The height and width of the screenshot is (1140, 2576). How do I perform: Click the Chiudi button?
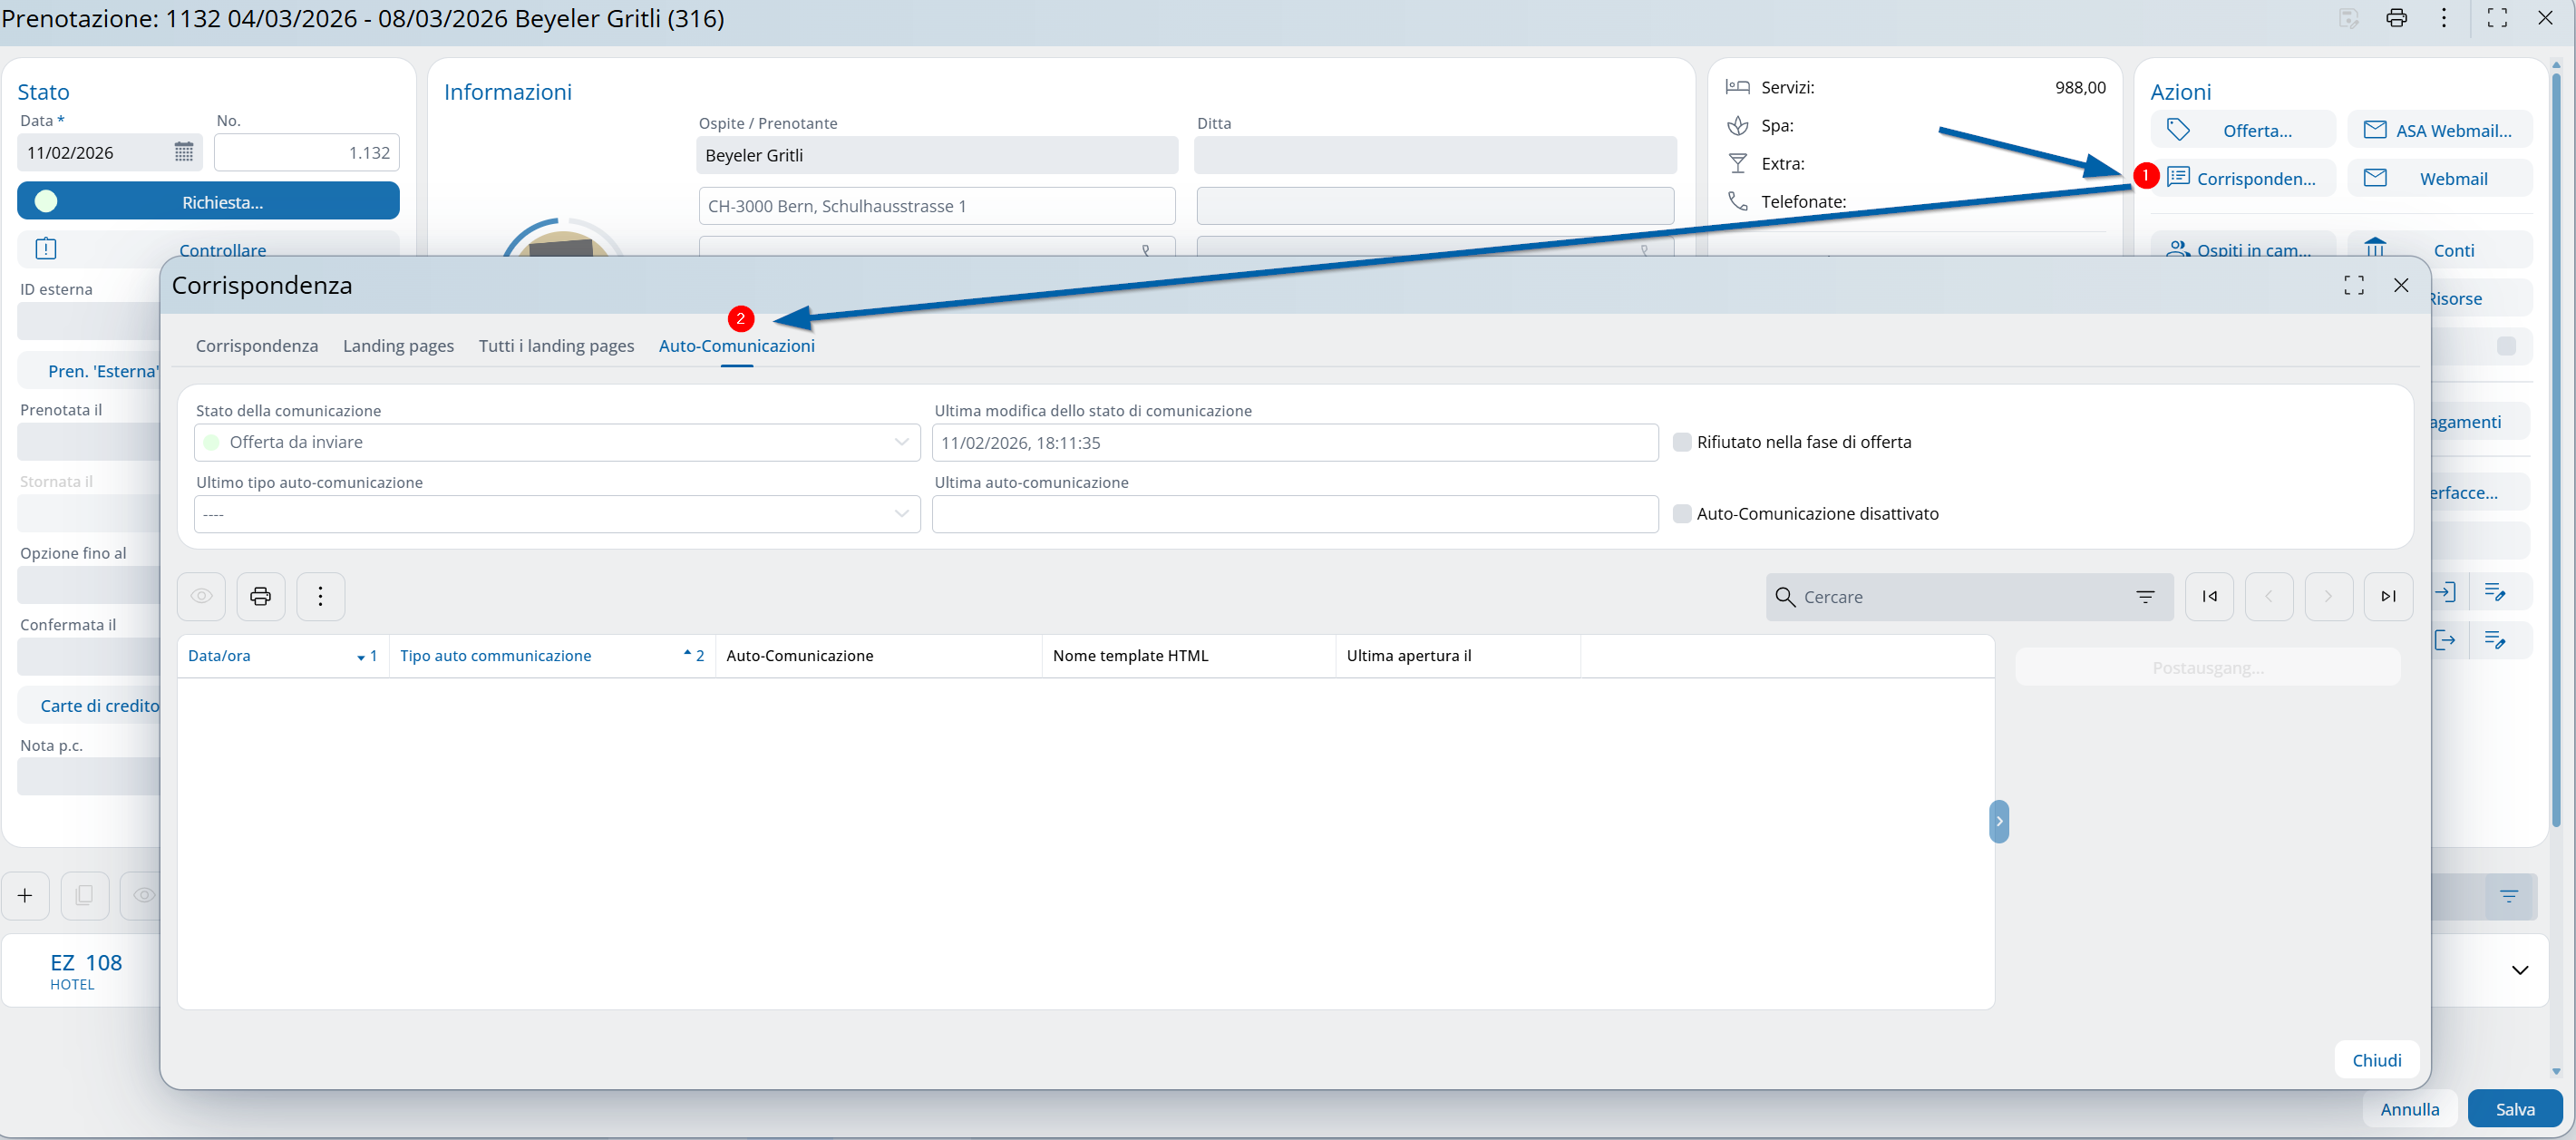pyautogui.click(x=2376, y=1059)
